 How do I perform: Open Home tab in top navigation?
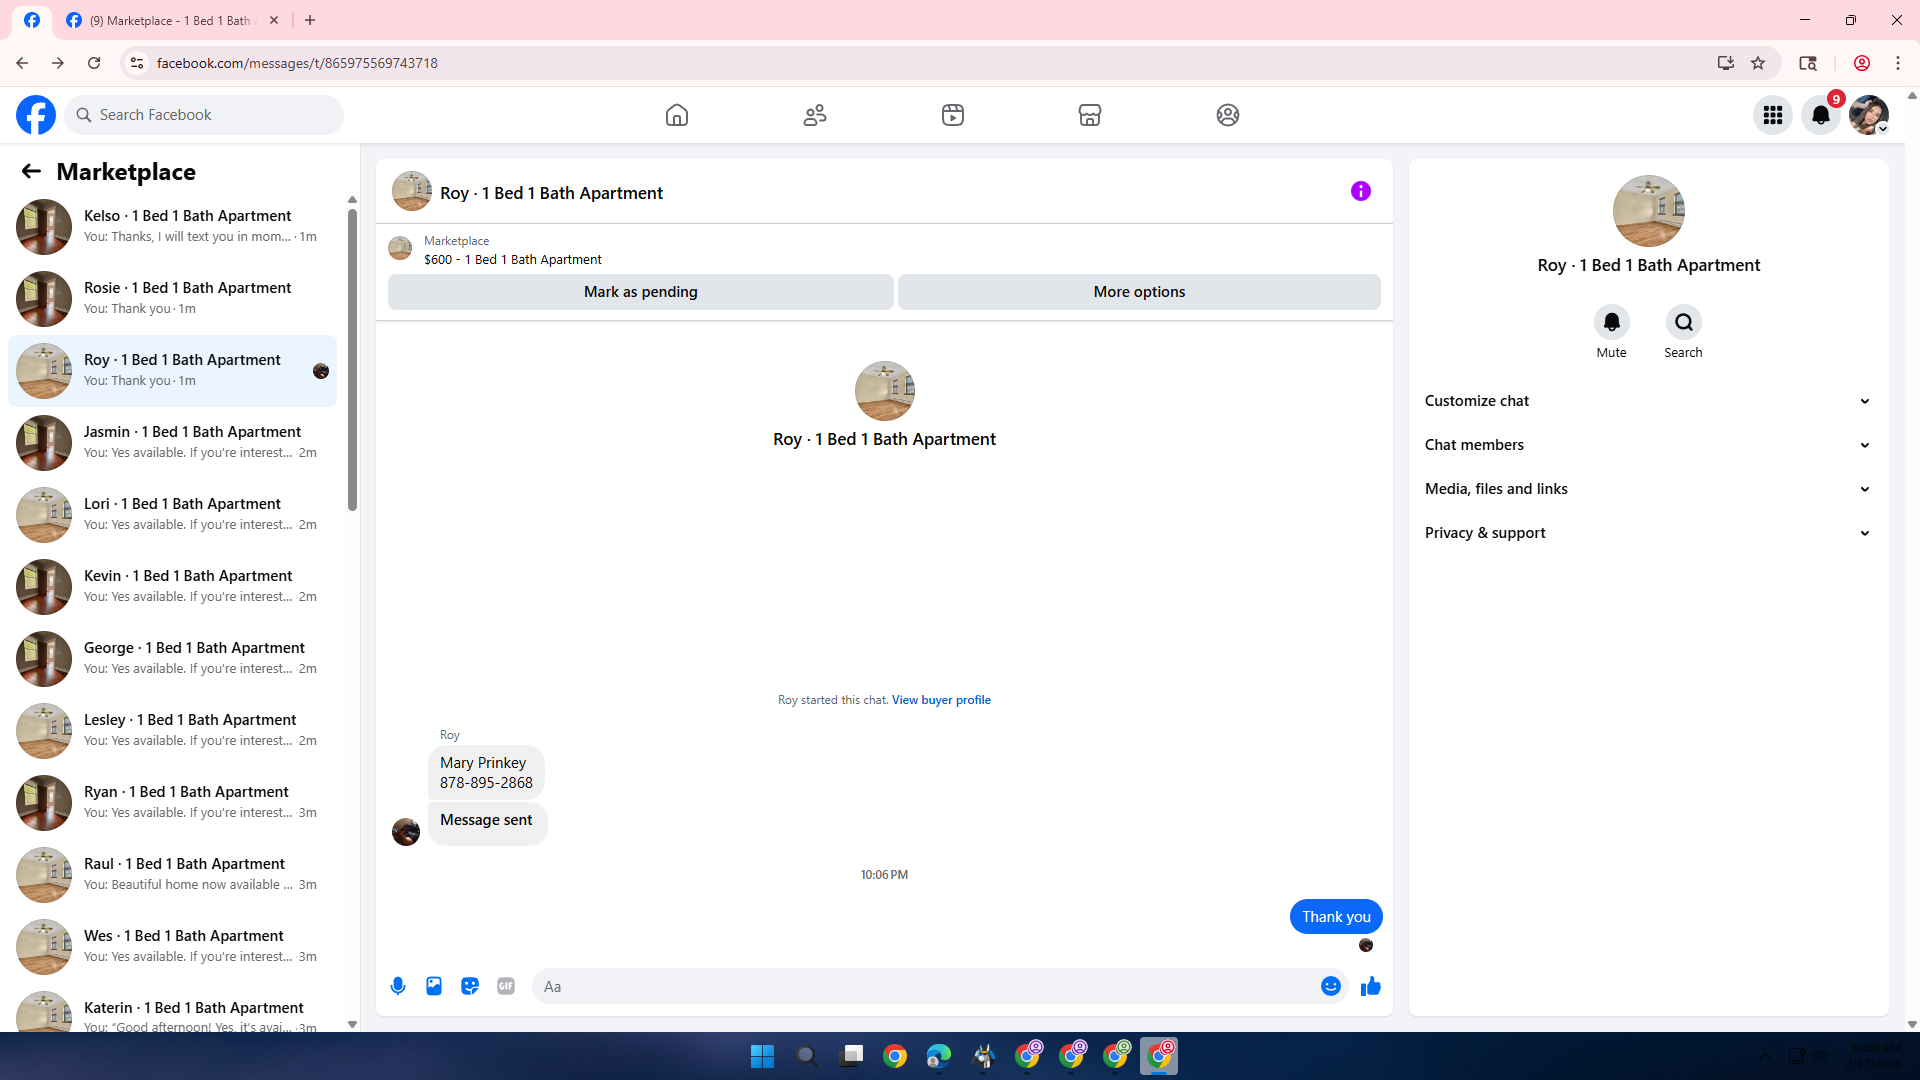pyautogui.click(x=677, y=115)
